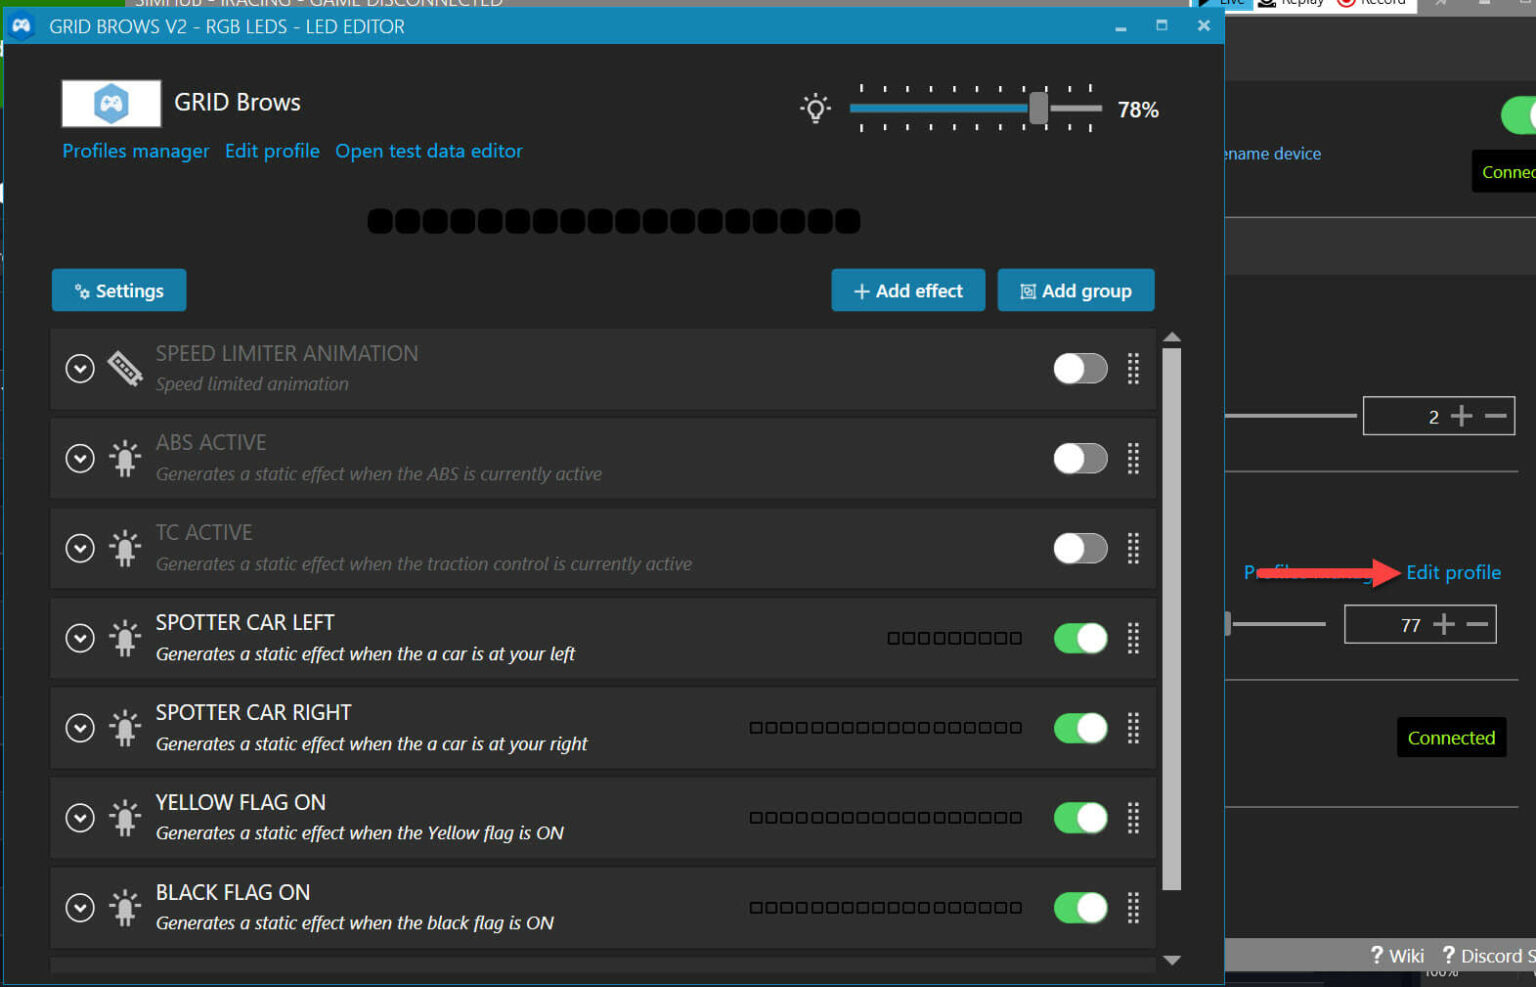Screen dimensions: 1536x987
Task: Click the GRID Brows device logo icon
Action: pos(111,103)
